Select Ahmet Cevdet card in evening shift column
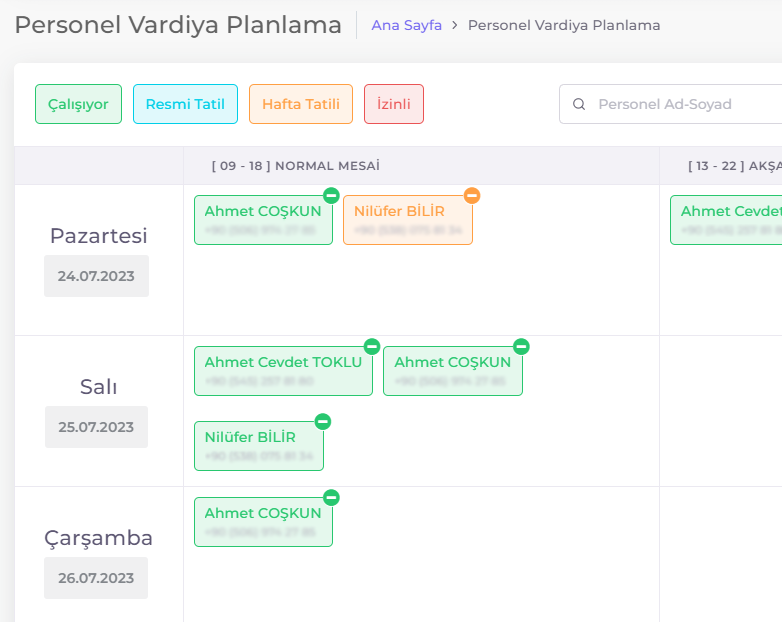This screenshot has height=622, width=782. [x=726, y=220]
